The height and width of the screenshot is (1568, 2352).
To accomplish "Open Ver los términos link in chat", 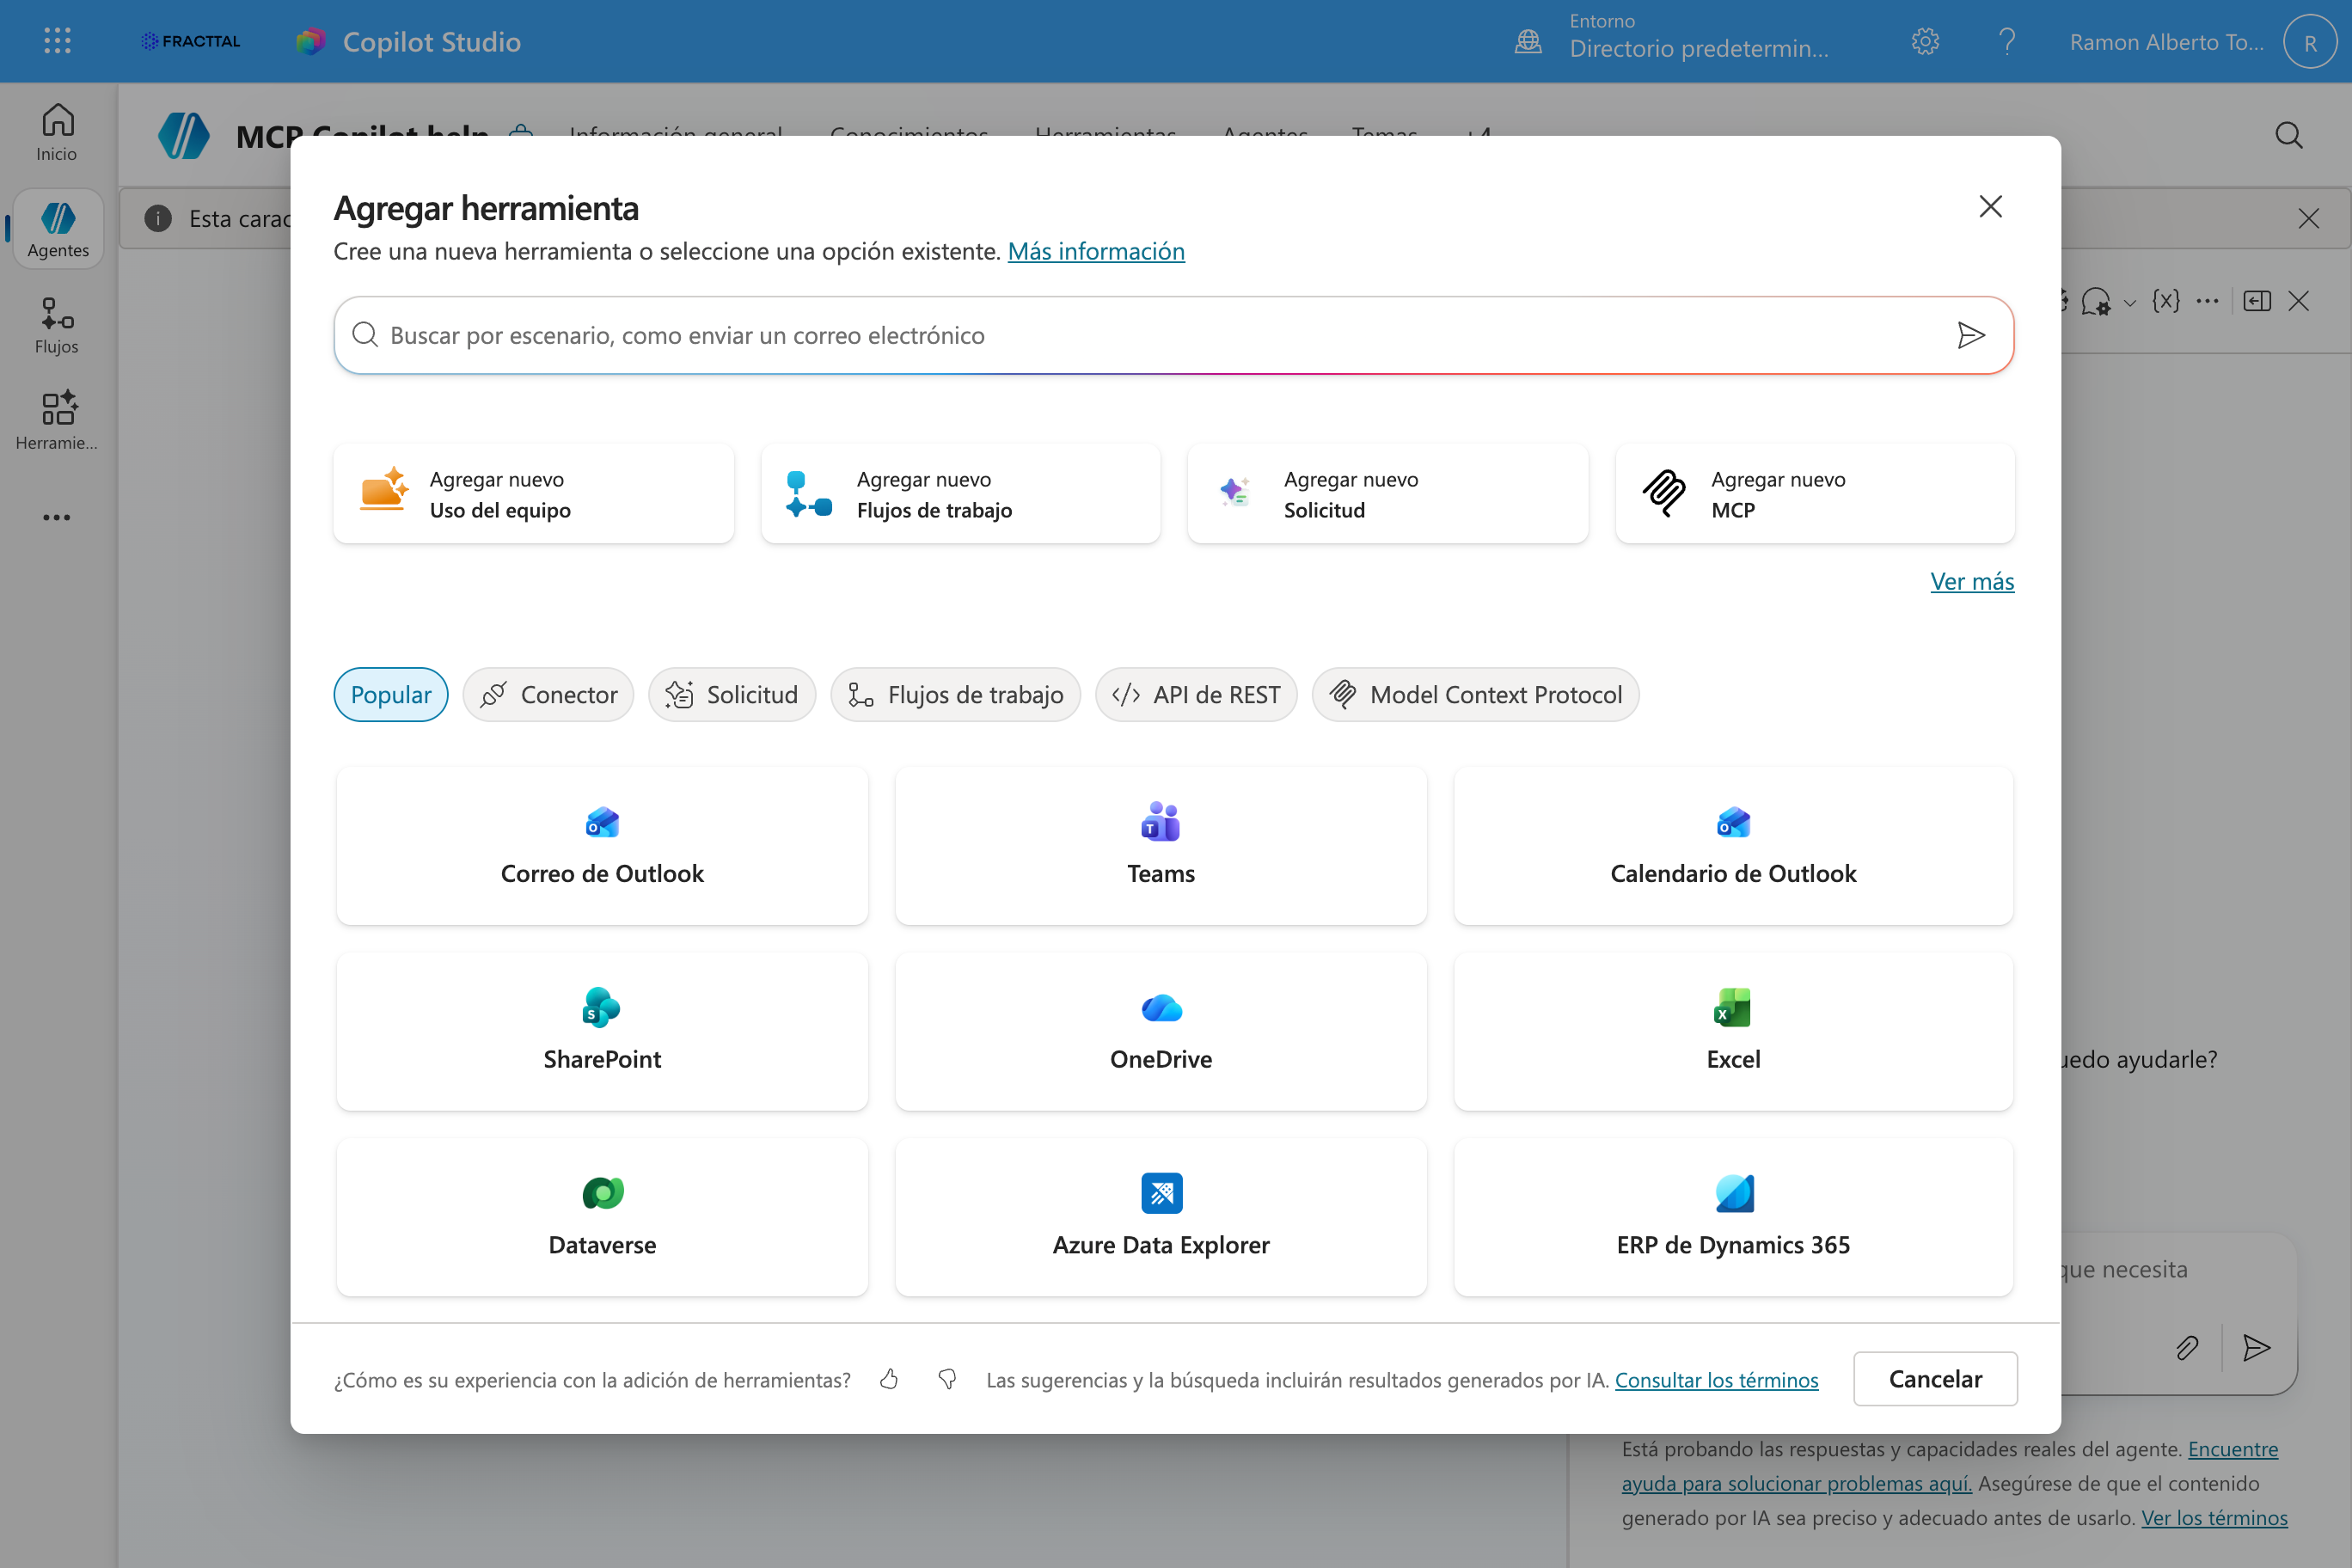I will click(2214, 1517).
